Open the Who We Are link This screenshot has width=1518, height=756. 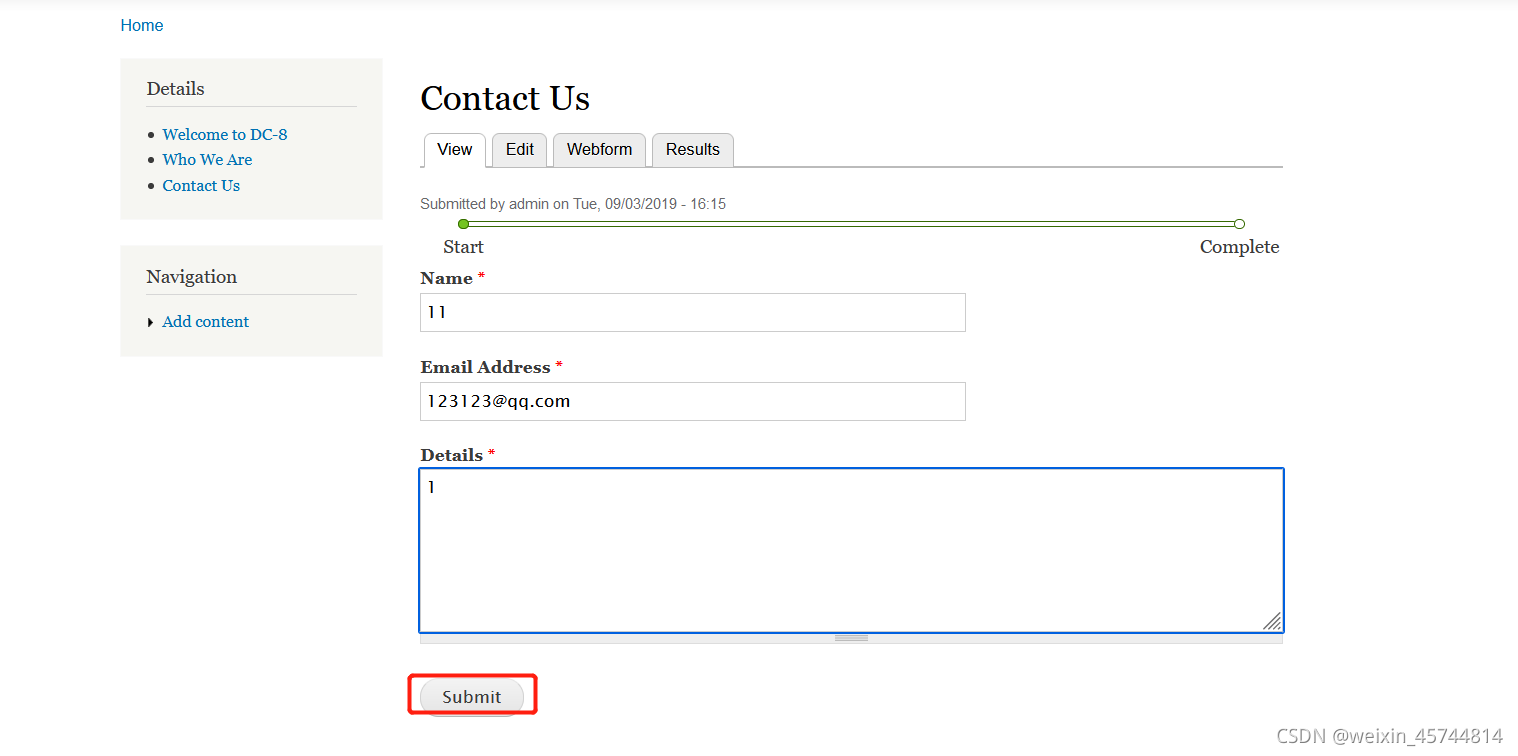(207, 160)
